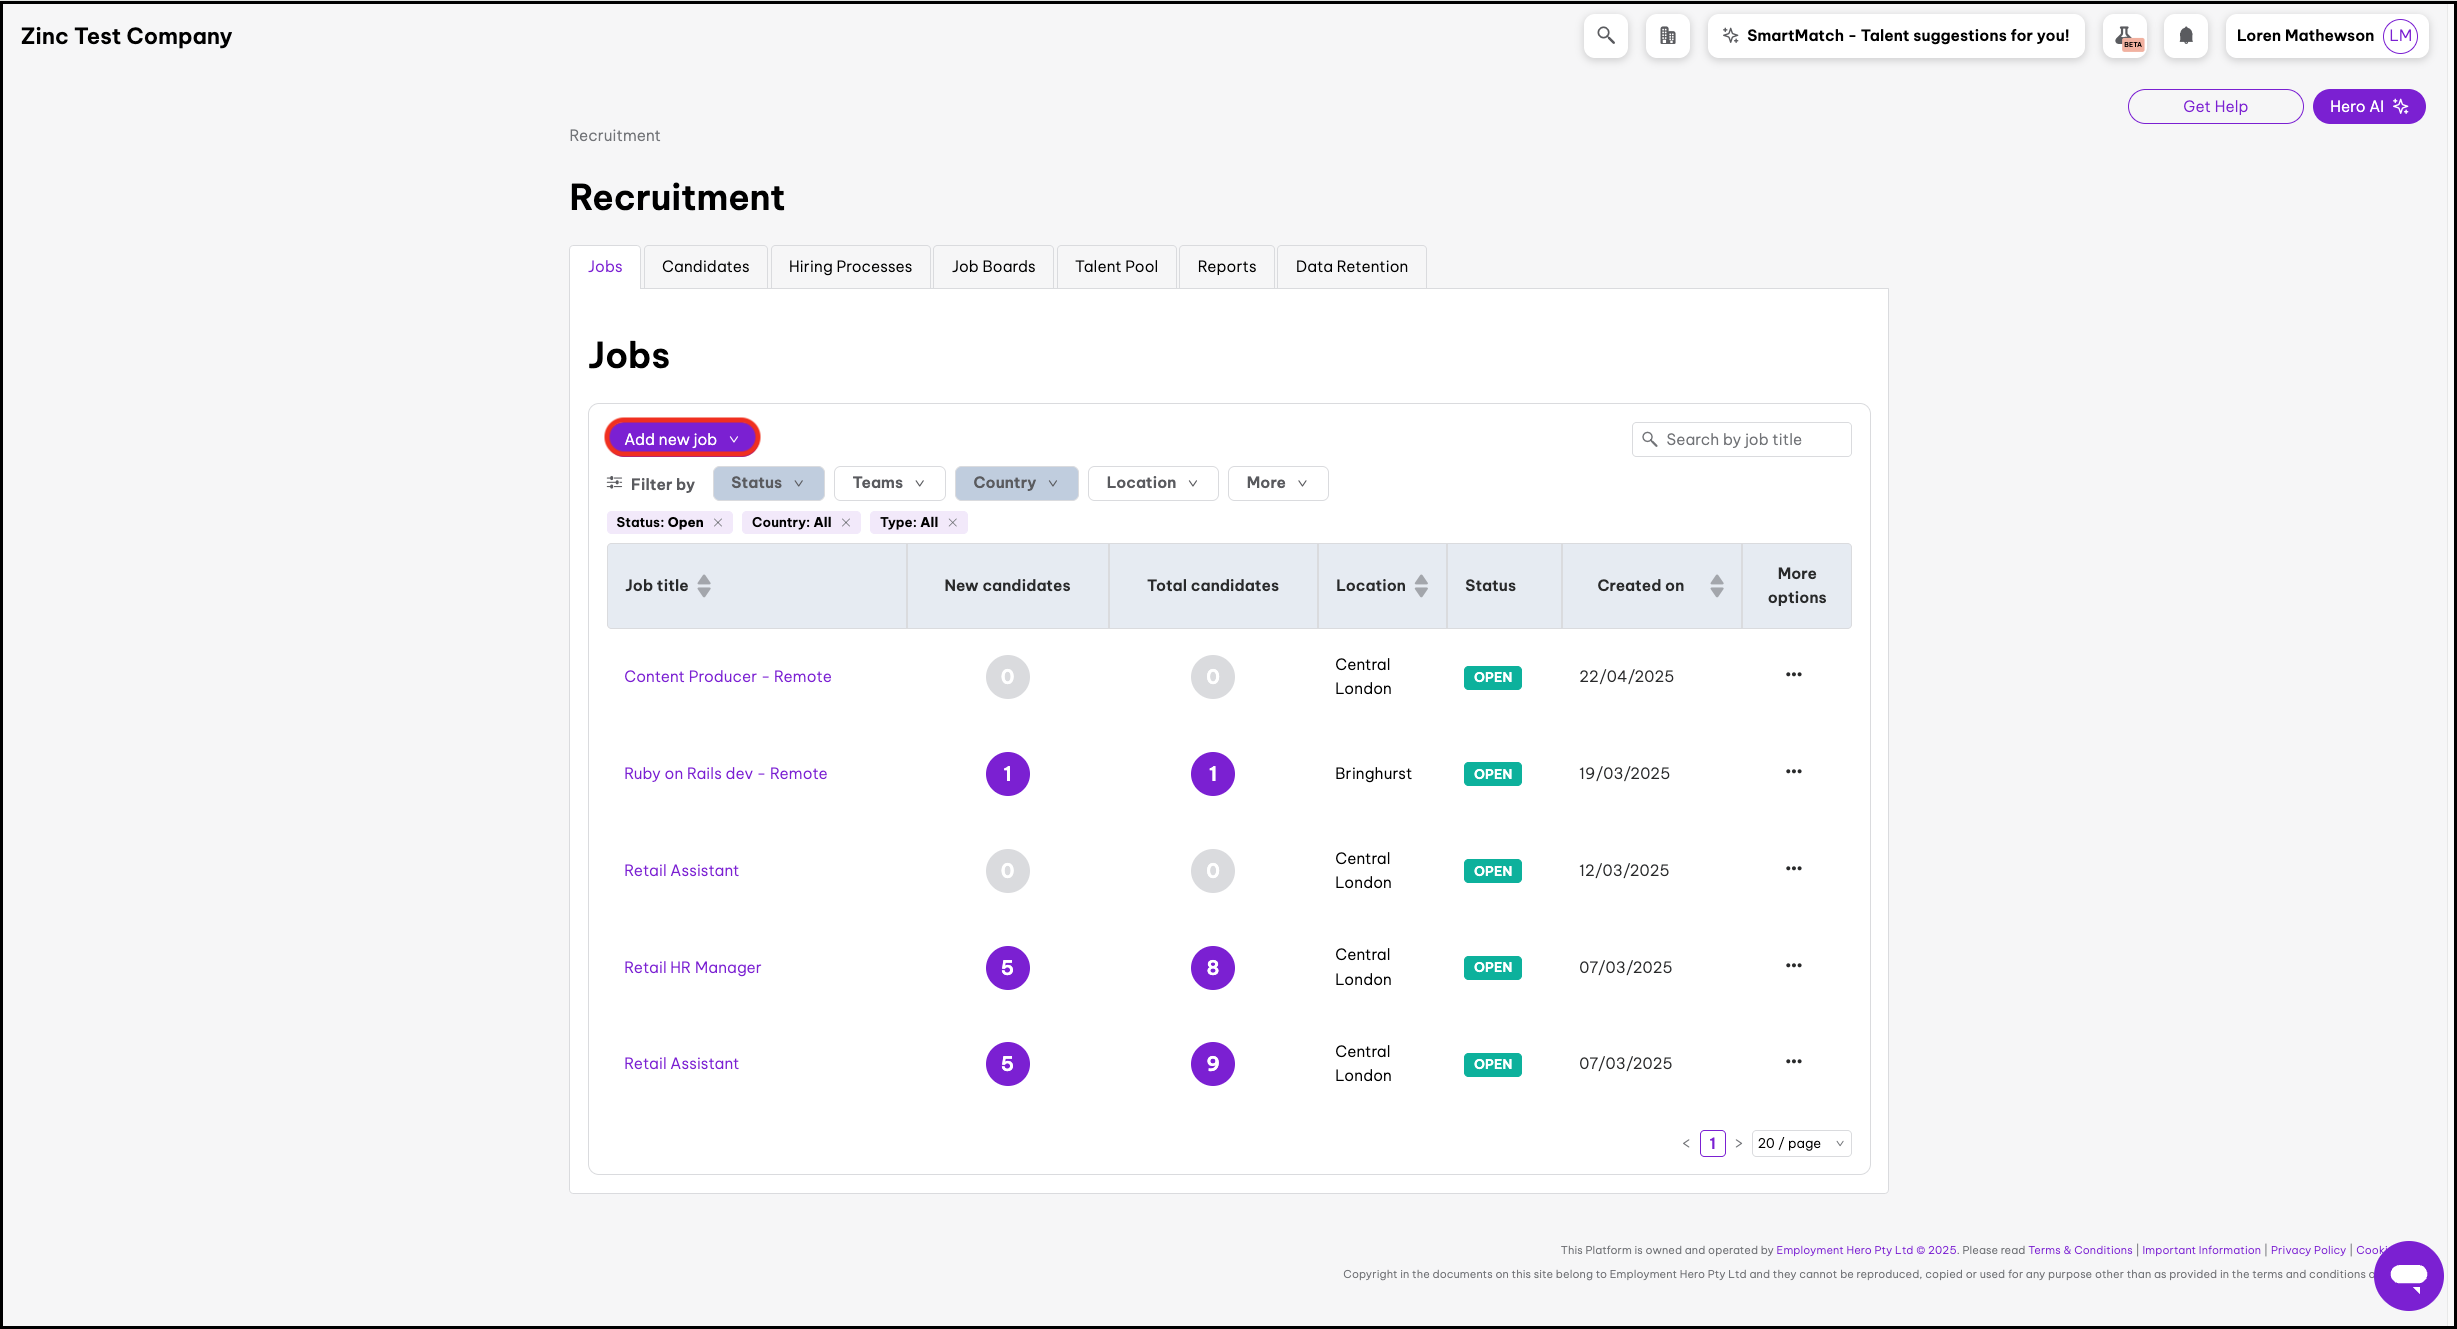The image size is (2457, 1329).
Task: Click the Get Help button
Action: (2214, 107)
